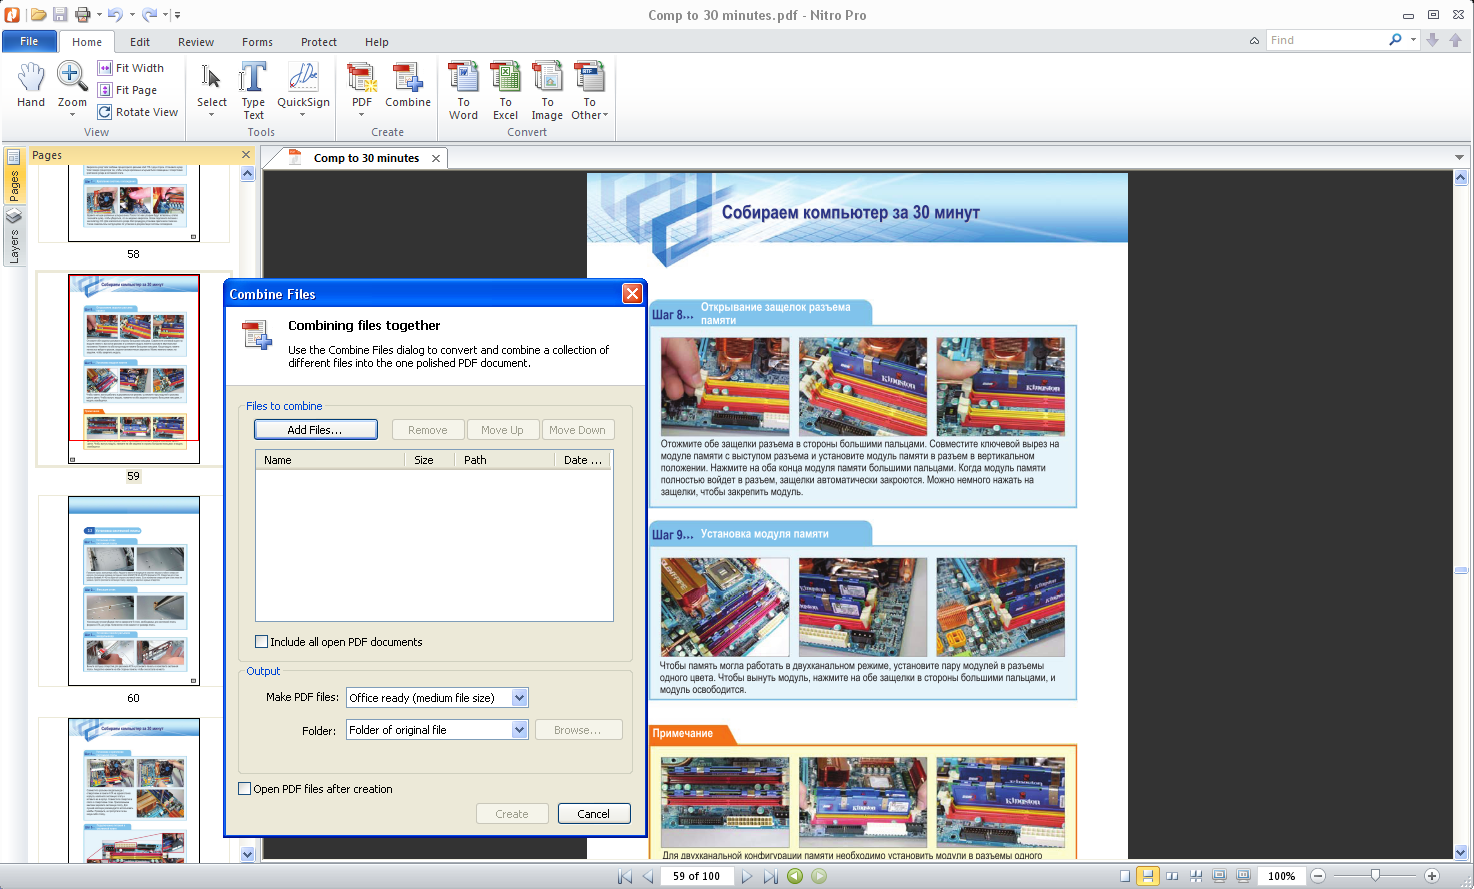
Task: Convert document To Excel
Action: point(505,90)
